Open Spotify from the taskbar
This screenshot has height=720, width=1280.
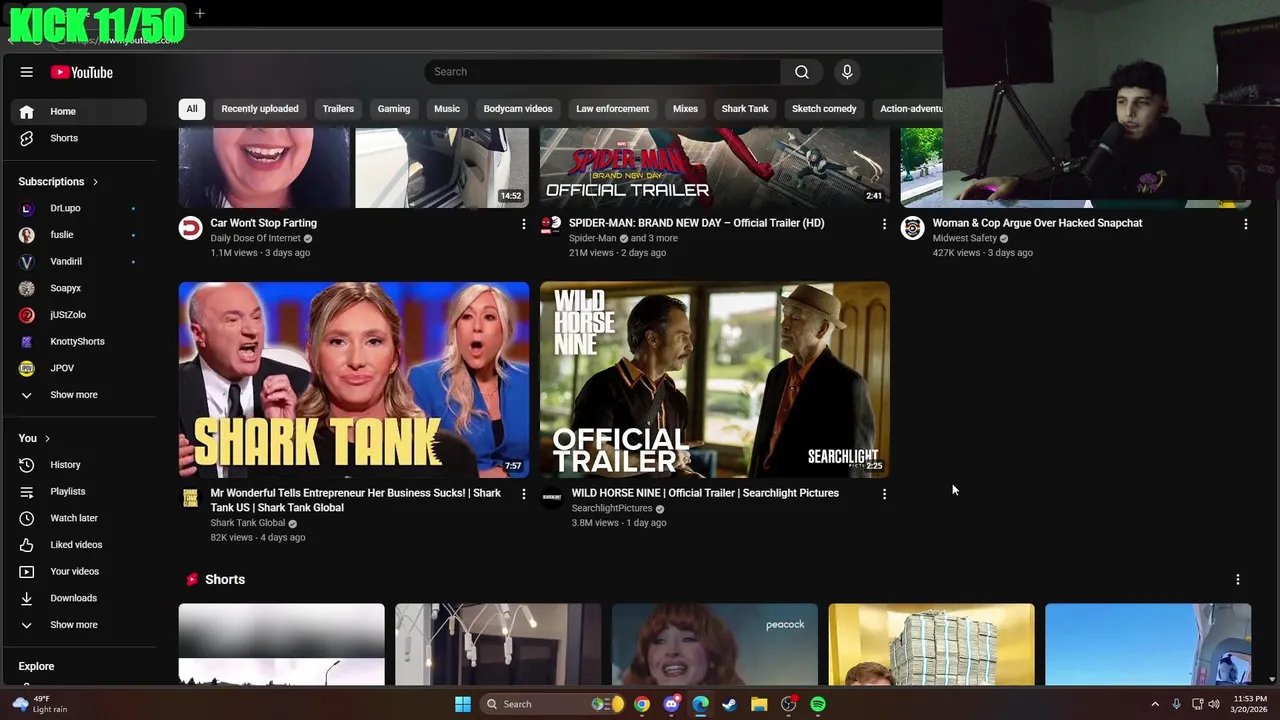[x=818, y=704]
